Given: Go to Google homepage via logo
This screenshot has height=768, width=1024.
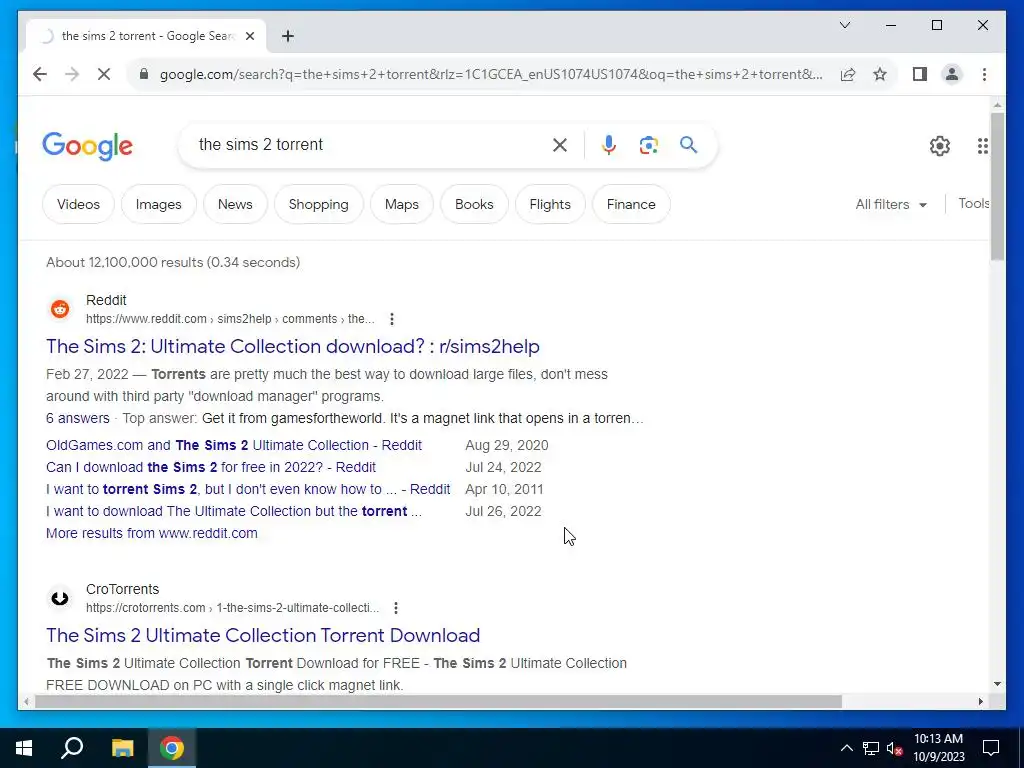Looking at the screenshot, I should [88, 146].
